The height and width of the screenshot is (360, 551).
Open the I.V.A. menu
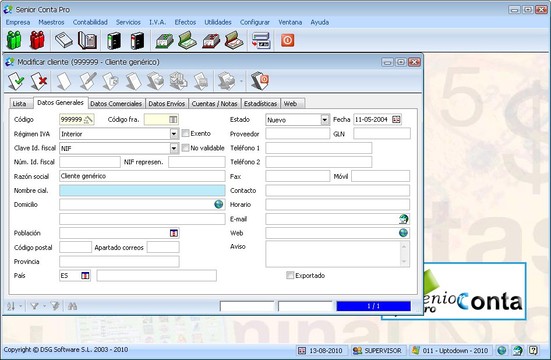pos(157,22)
